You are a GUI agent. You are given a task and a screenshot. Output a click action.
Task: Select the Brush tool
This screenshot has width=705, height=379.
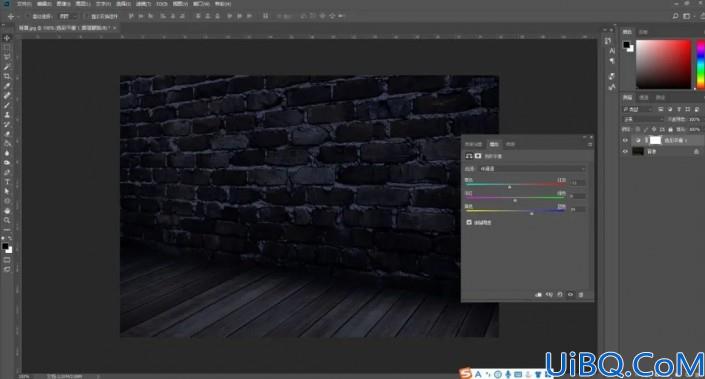point(7,105)
